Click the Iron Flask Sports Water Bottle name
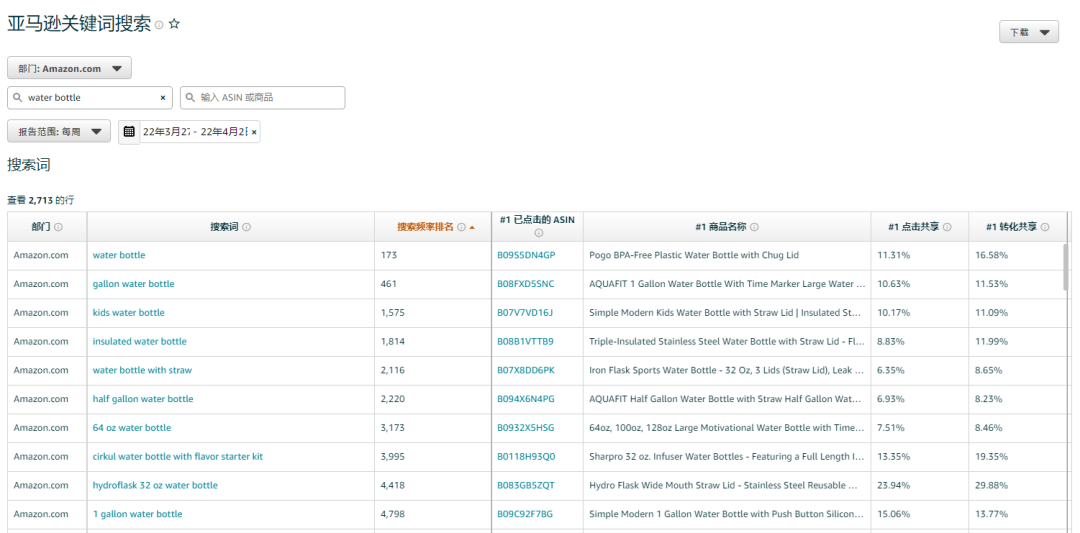The image size is (1080, 533). pyautogui.click(x=727, y=370)
